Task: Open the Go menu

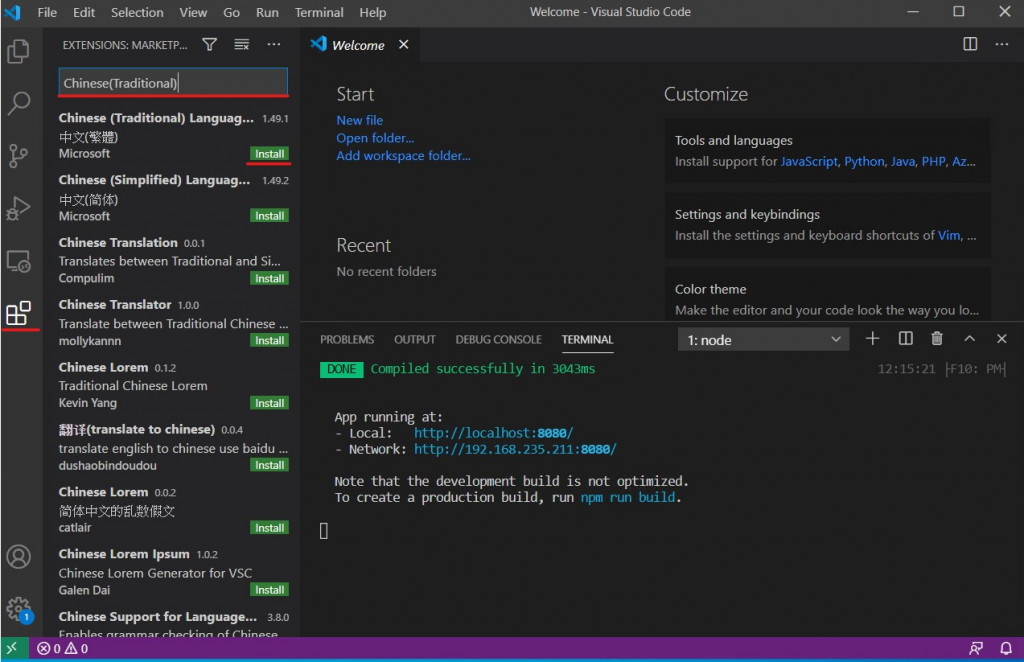Action: [x=231, y=12]
